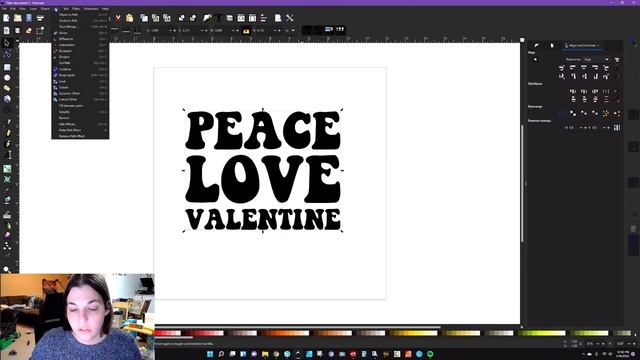Click the New document icon
The height and width of the screenshot is (360, 640).
click(x=7, y=18)
